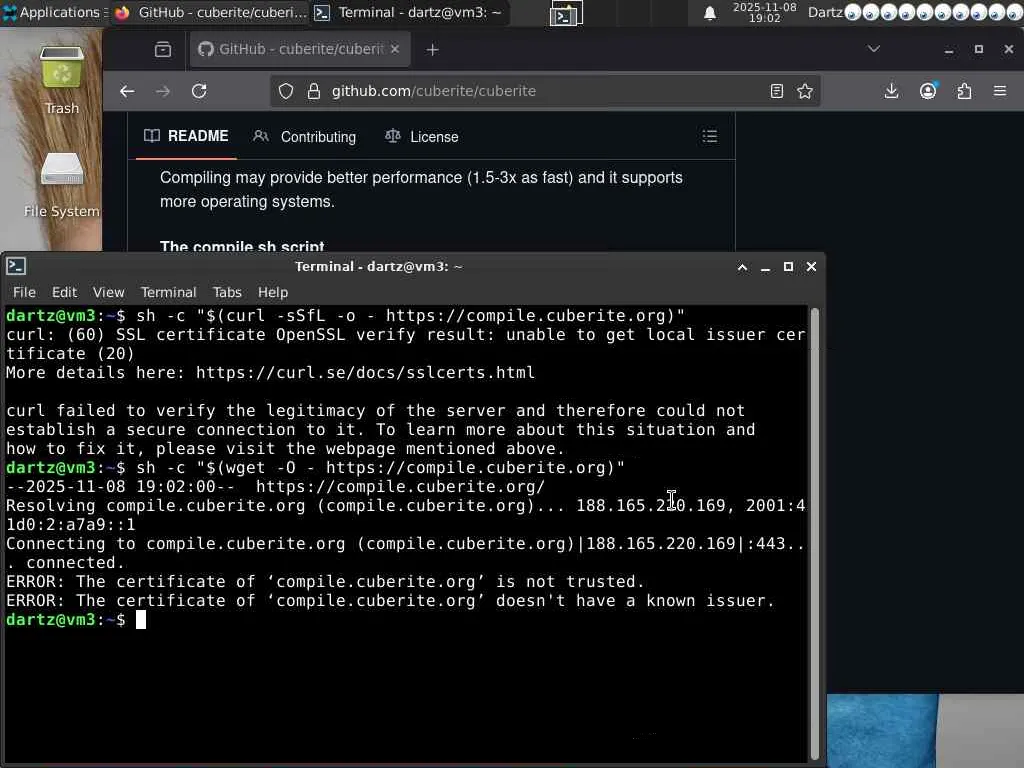The image size is (1024, 768).
Task: Click the terminal vertical scrollbar
Action: [x=815, y=534]
